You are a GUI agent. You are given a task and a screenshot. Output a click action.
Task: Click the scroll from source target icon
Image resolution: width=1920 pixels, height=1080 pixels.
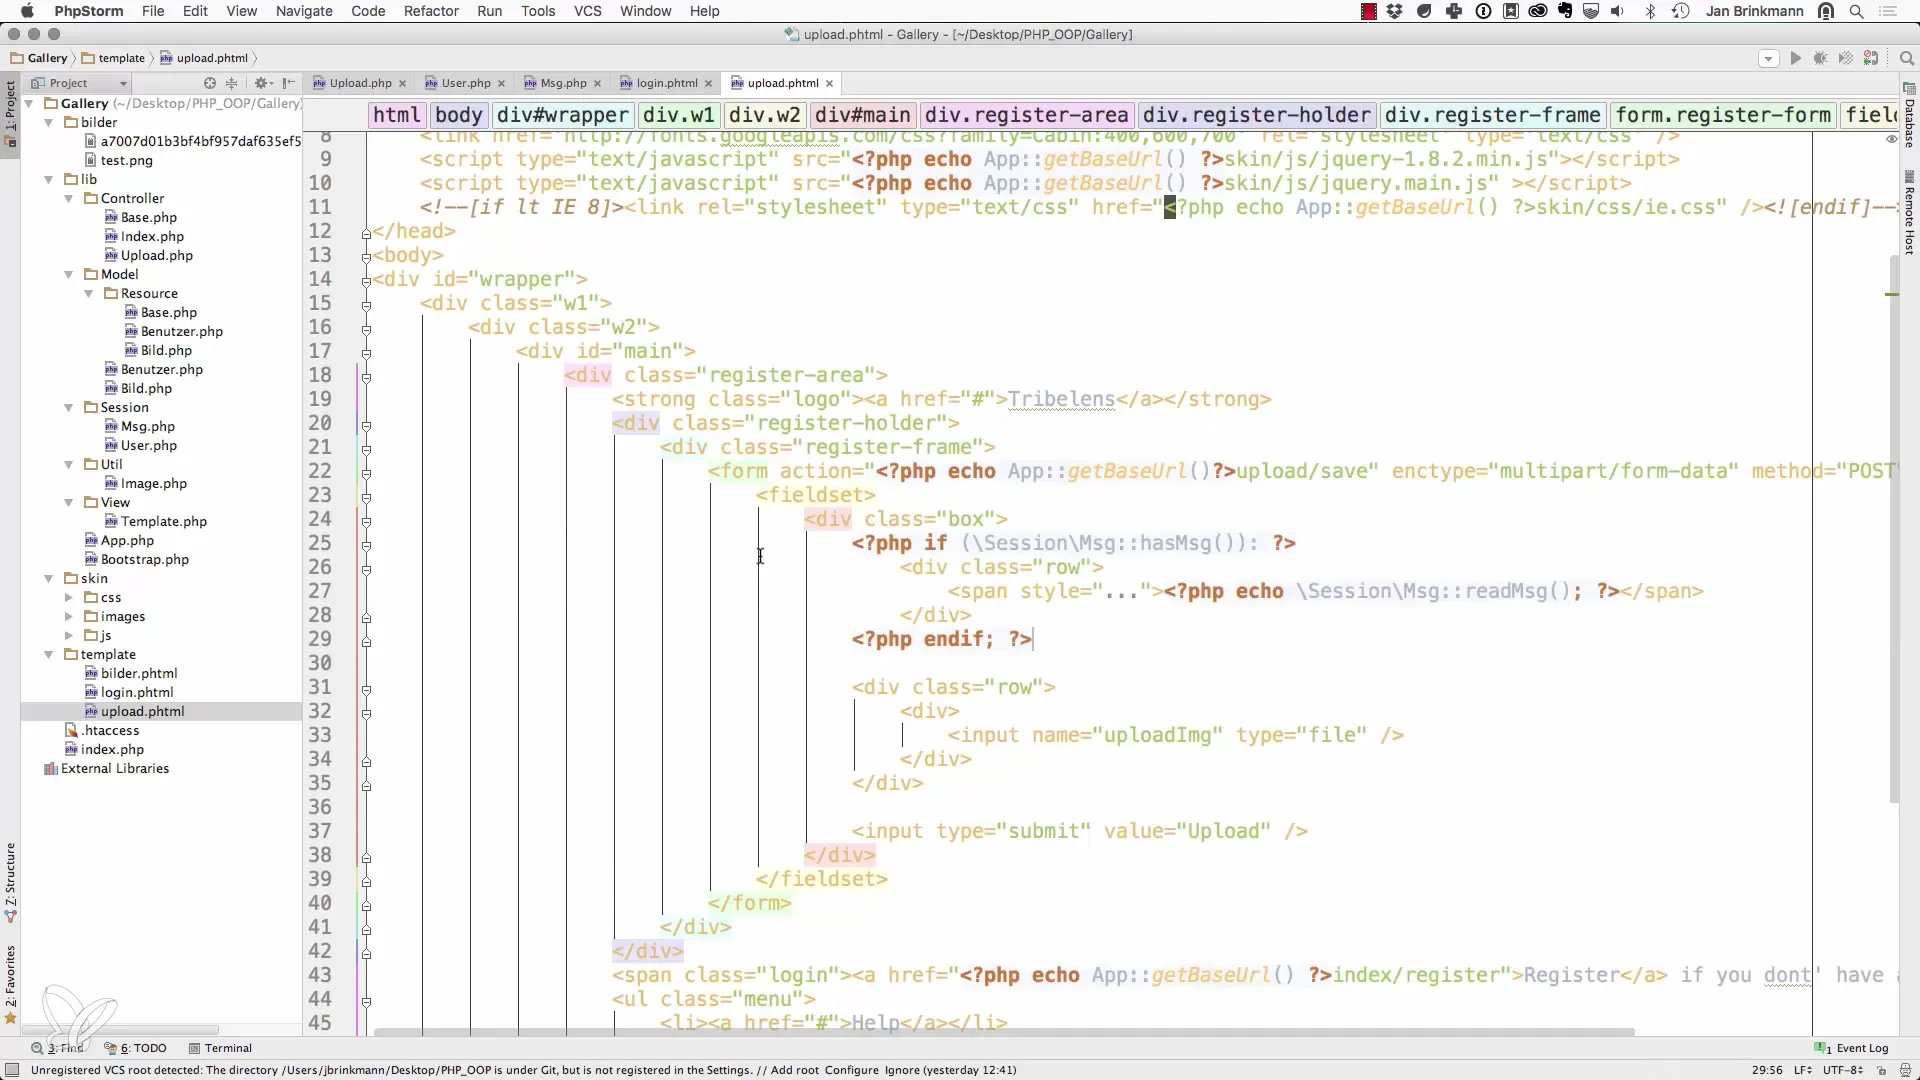pyautogui.click(x=210, y=83)
